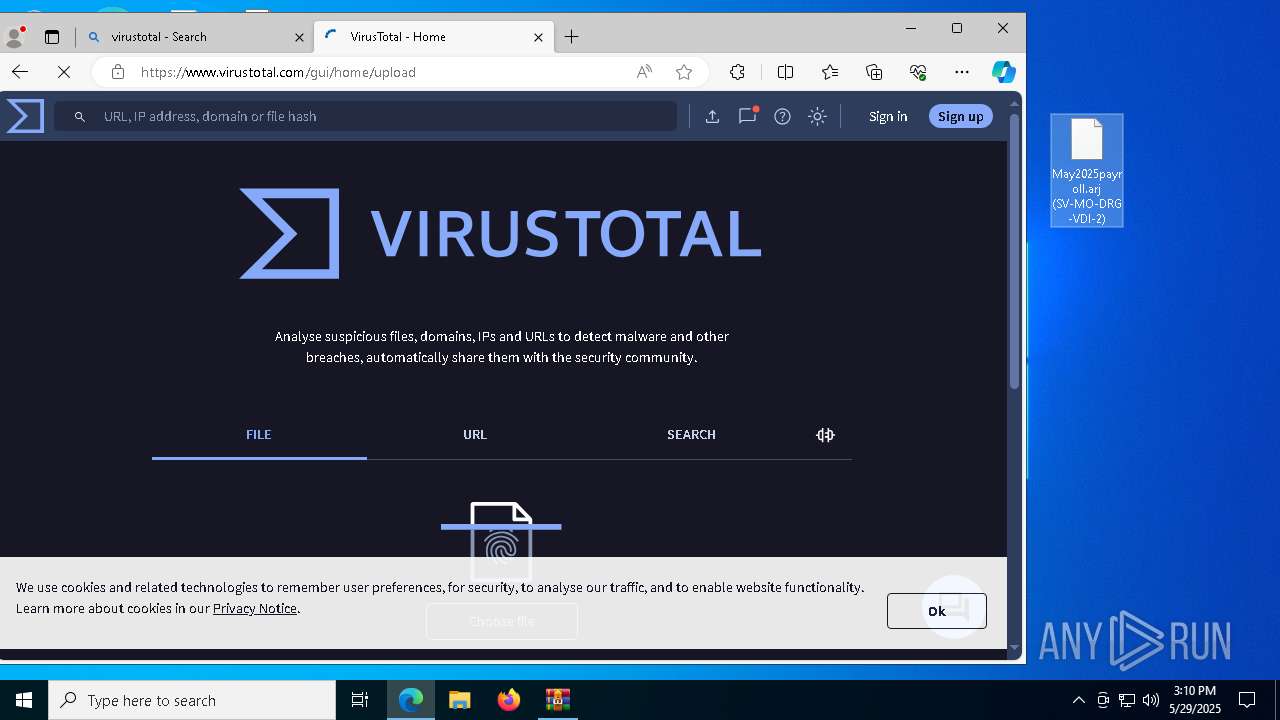1280x720 pixels.
Task: Open Firefox from taskbar
Action: click(x=508, y=700)
